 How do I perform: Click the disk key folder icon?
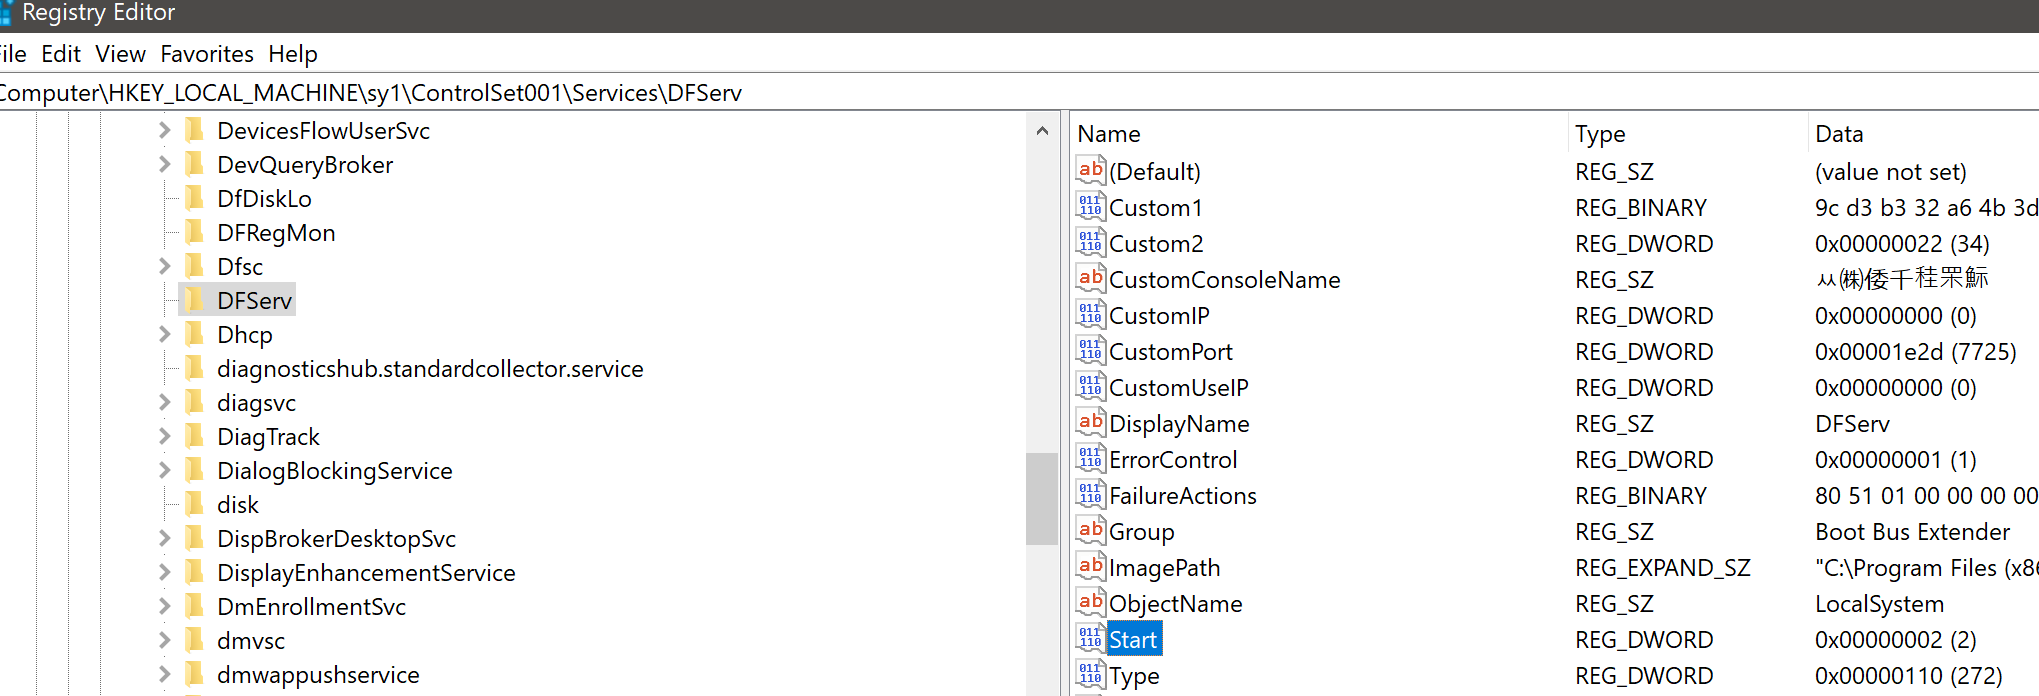tap(195, 504)
